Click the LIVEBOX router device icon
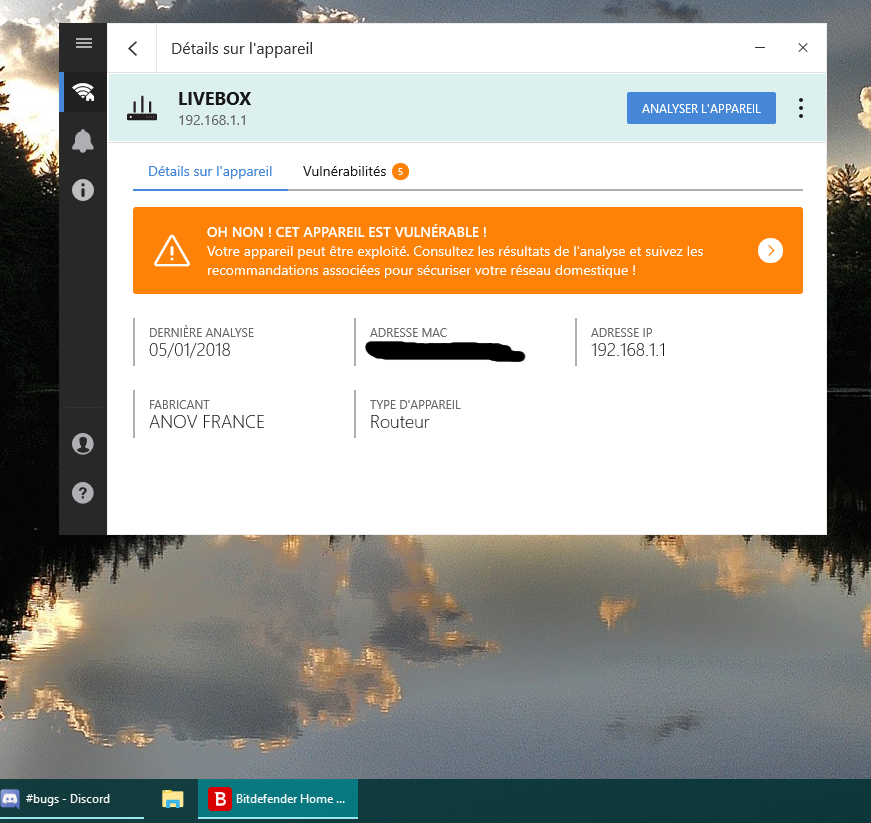Image resolution: width=871 pixels, height=823 pixels. point(142,108)
